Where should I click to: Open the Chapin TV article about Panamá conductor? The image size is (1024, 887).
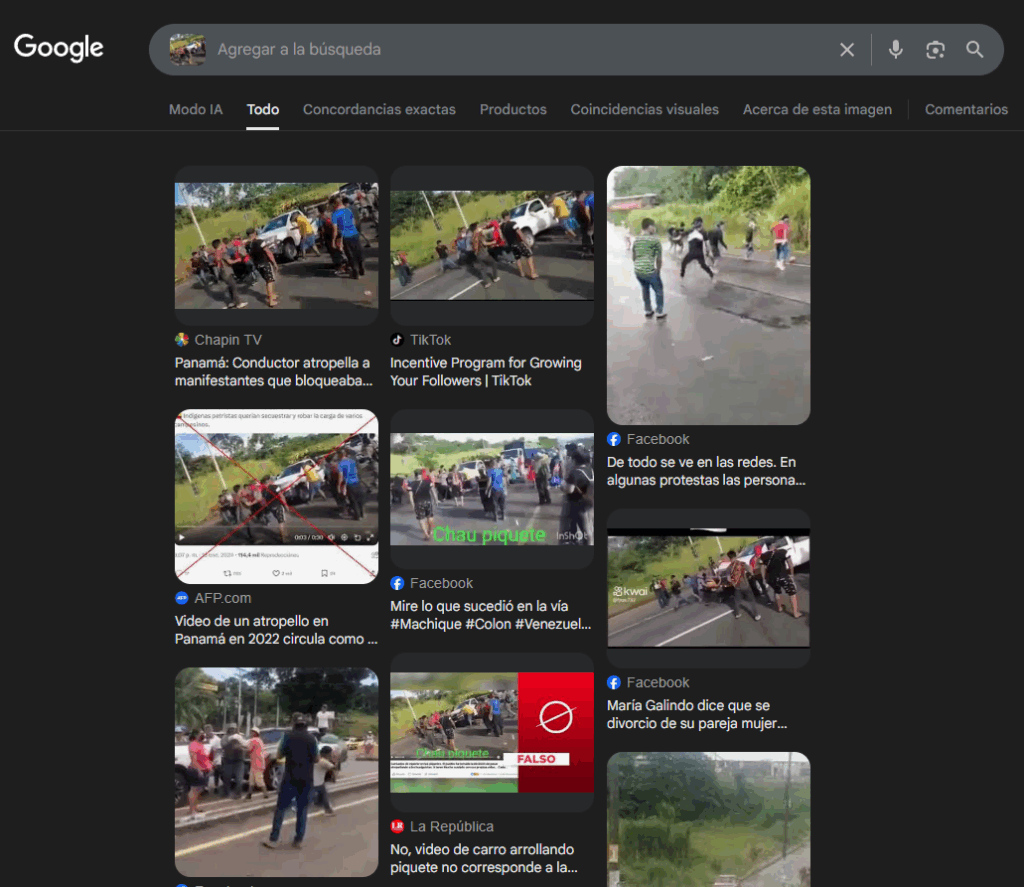[272, 372]
